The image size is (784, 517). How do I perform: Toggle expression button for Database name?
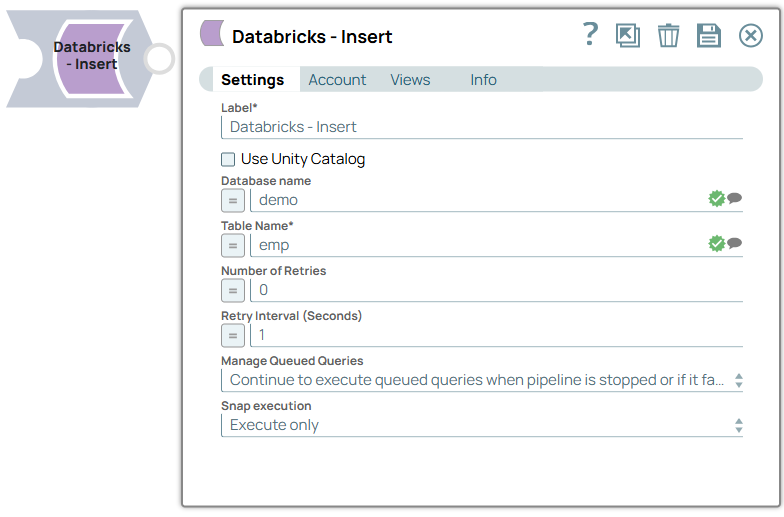(x=232, y=200)
